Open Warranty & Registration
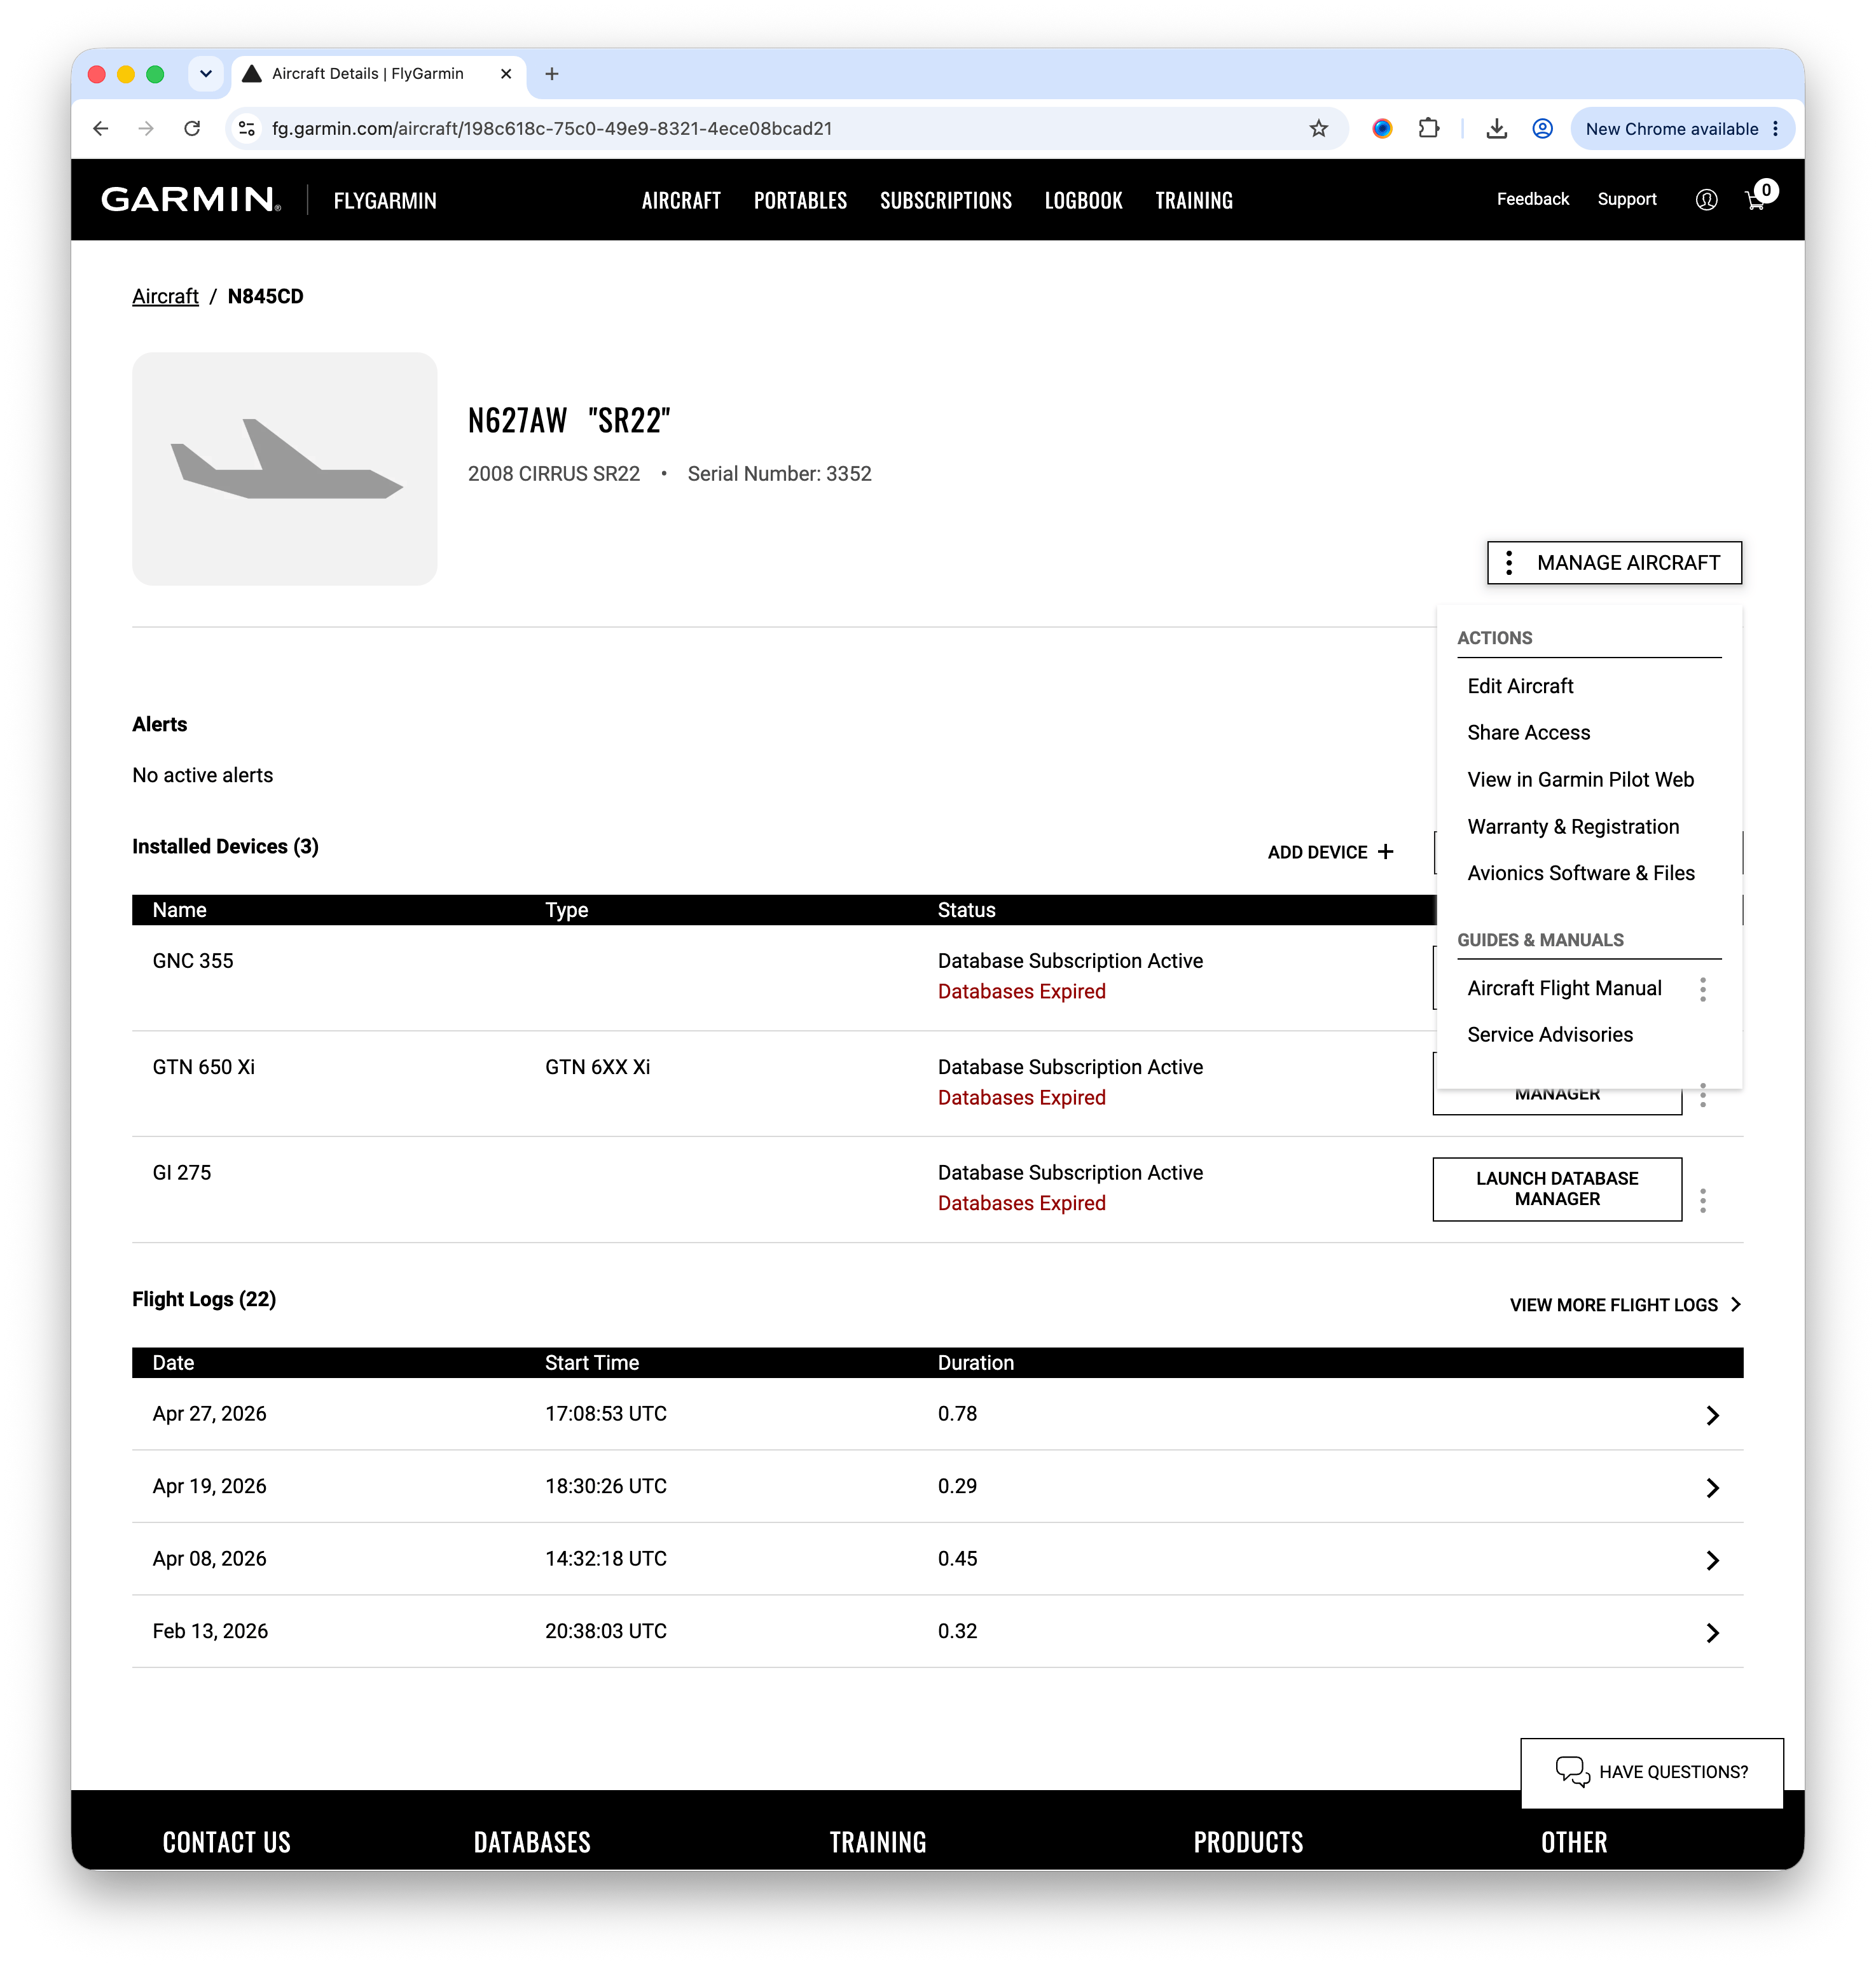The image size is (1876, 1965). pos(1573,827)
